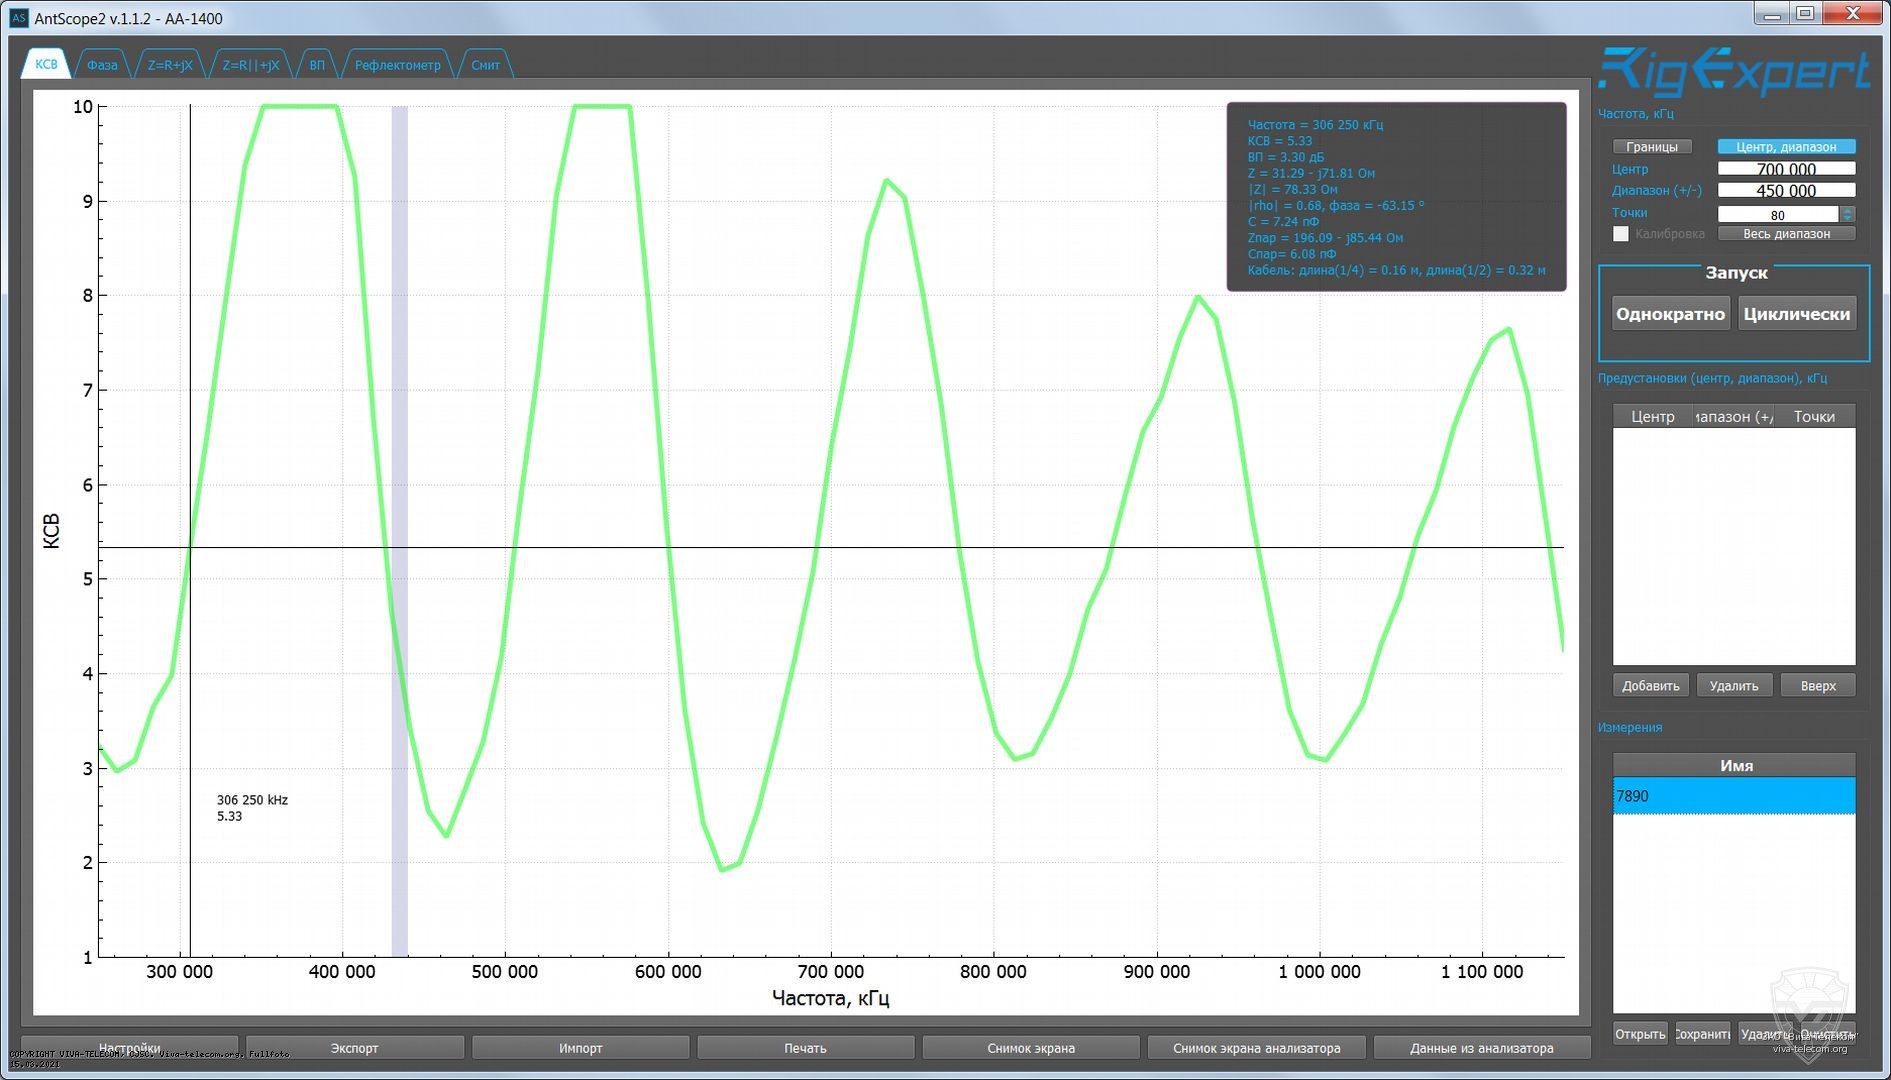Click Добавить to add a preset
The height and width of the screenshot is (1080, 1891).
(x=1650, y=686)
